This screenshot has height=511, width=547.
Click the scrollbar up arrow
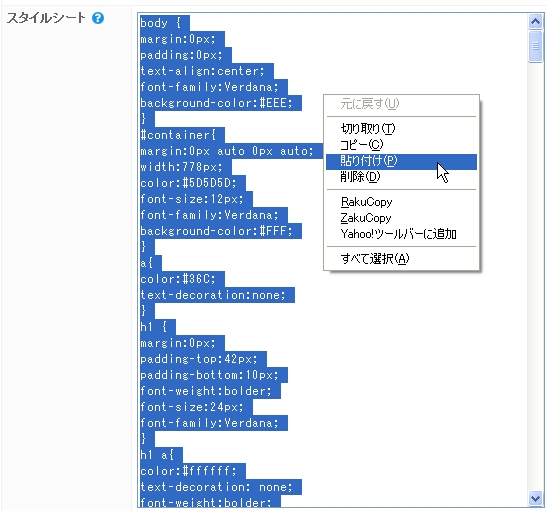(x=535, y=22)
